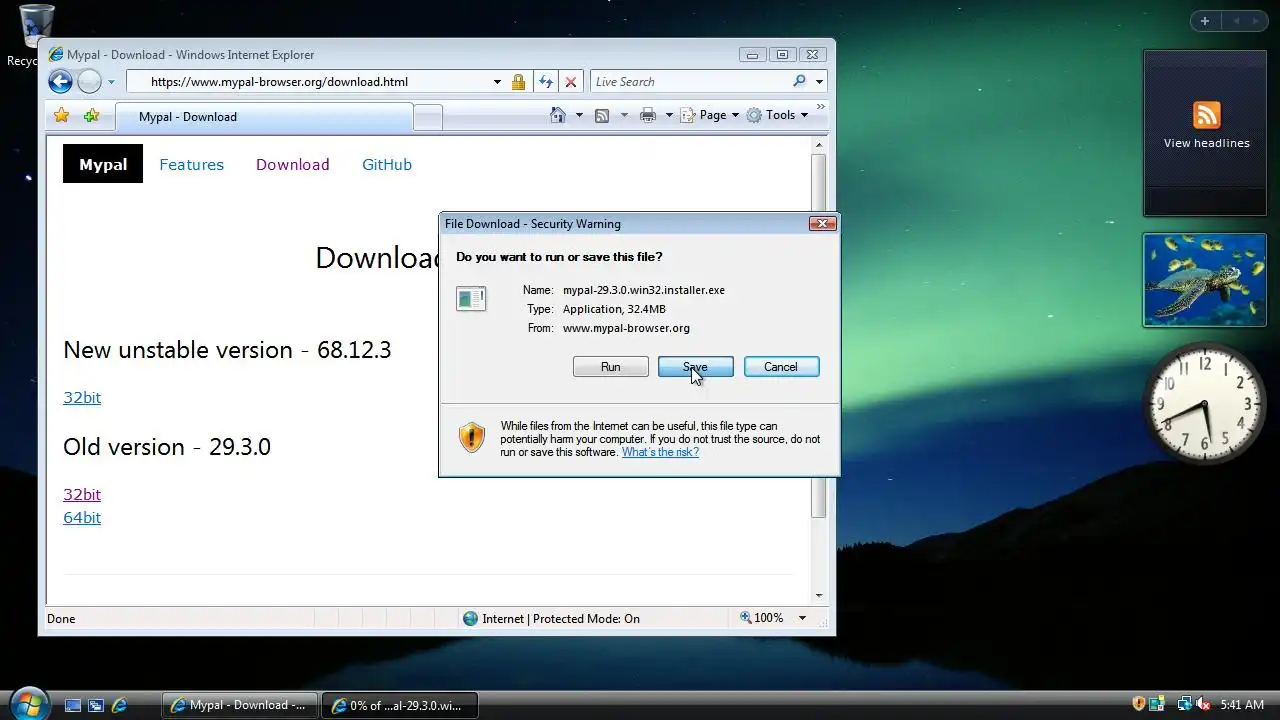The height and width of the screenshot is (720, 1280).
Task: Click 32bit link under unstable version 68.12.3
Action: coord(82,397)
